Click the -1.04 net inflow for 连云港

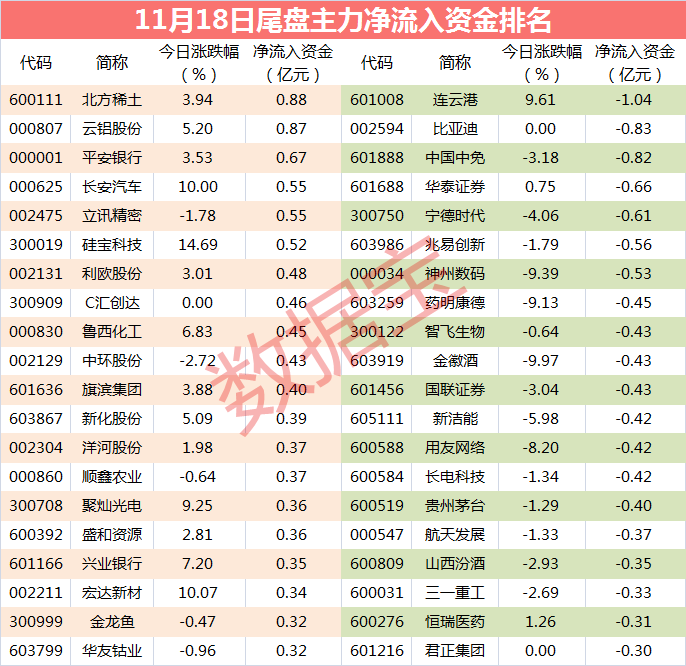634,100
